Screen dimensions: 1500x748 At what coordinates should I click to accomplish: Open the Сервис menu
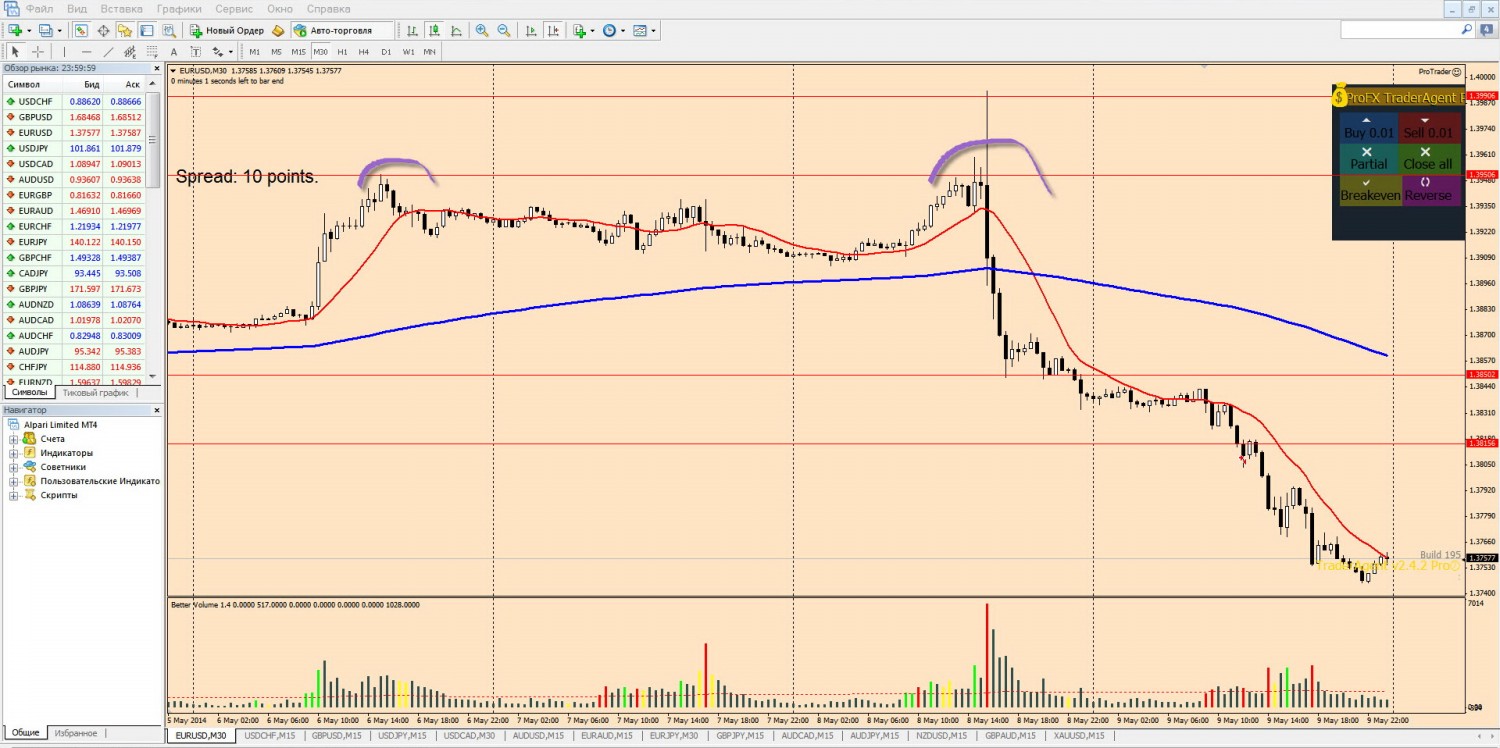(234, 9)
